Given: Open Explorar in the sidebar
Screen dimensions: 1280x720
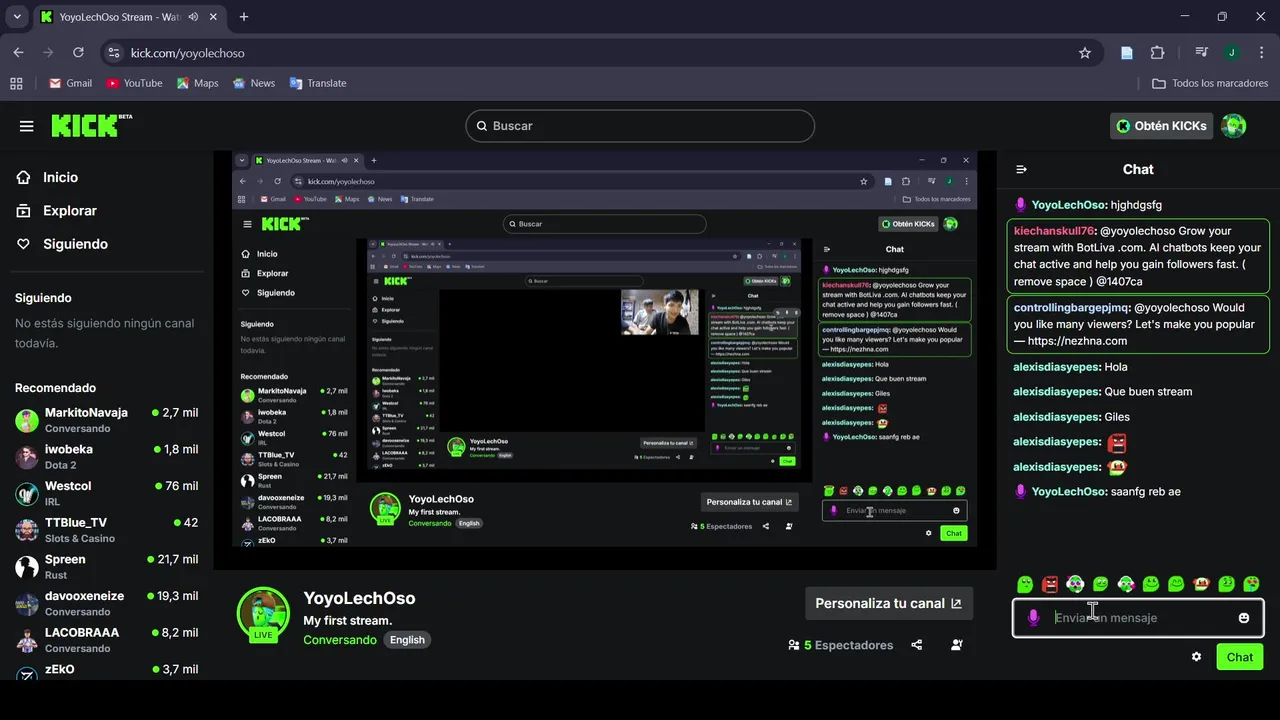Looking at the screenshot, I should [x=70, y=211].
